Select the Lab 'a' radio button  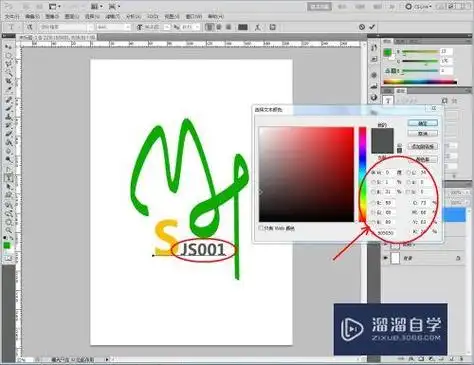click(409, 182)
